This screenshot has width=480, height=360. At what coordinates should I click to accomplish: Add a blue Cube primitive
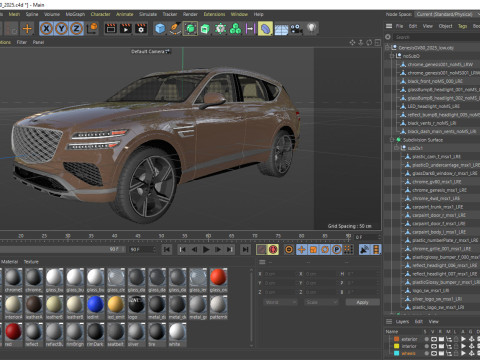coord(160,29)
